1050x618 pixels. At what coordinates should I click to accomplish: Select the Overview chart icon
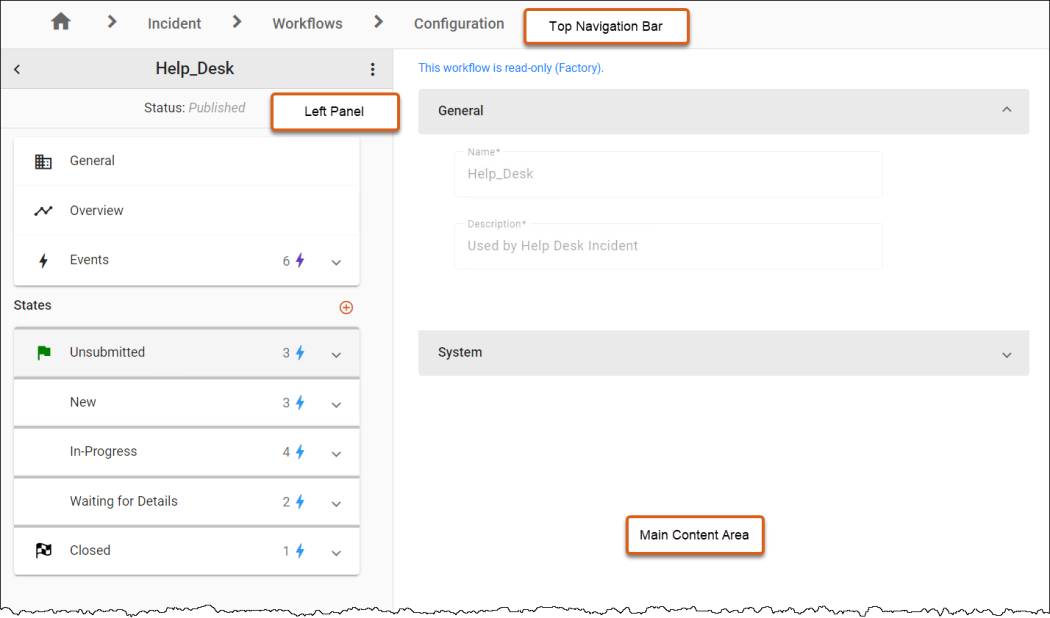click(x=43, y=210)
